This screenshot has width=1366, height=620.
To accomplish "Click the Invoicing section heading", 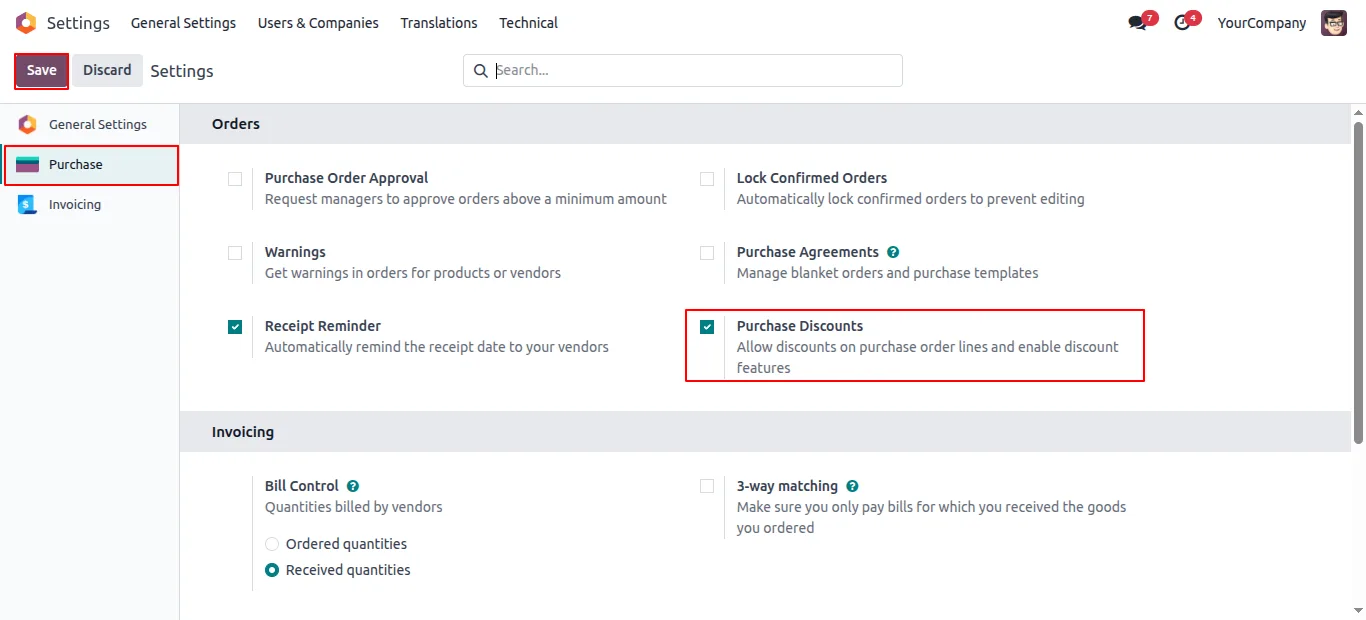I will click(243, 432).
